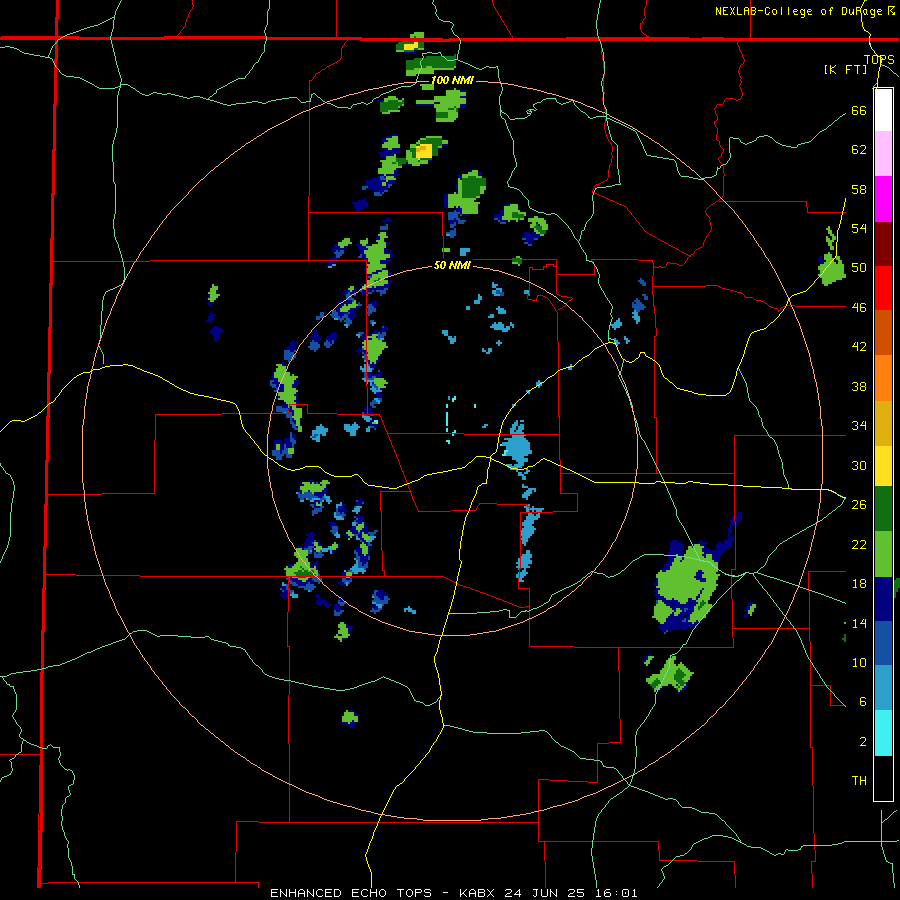Click the white 66+ K FT legend swatch

click(883, 110)
